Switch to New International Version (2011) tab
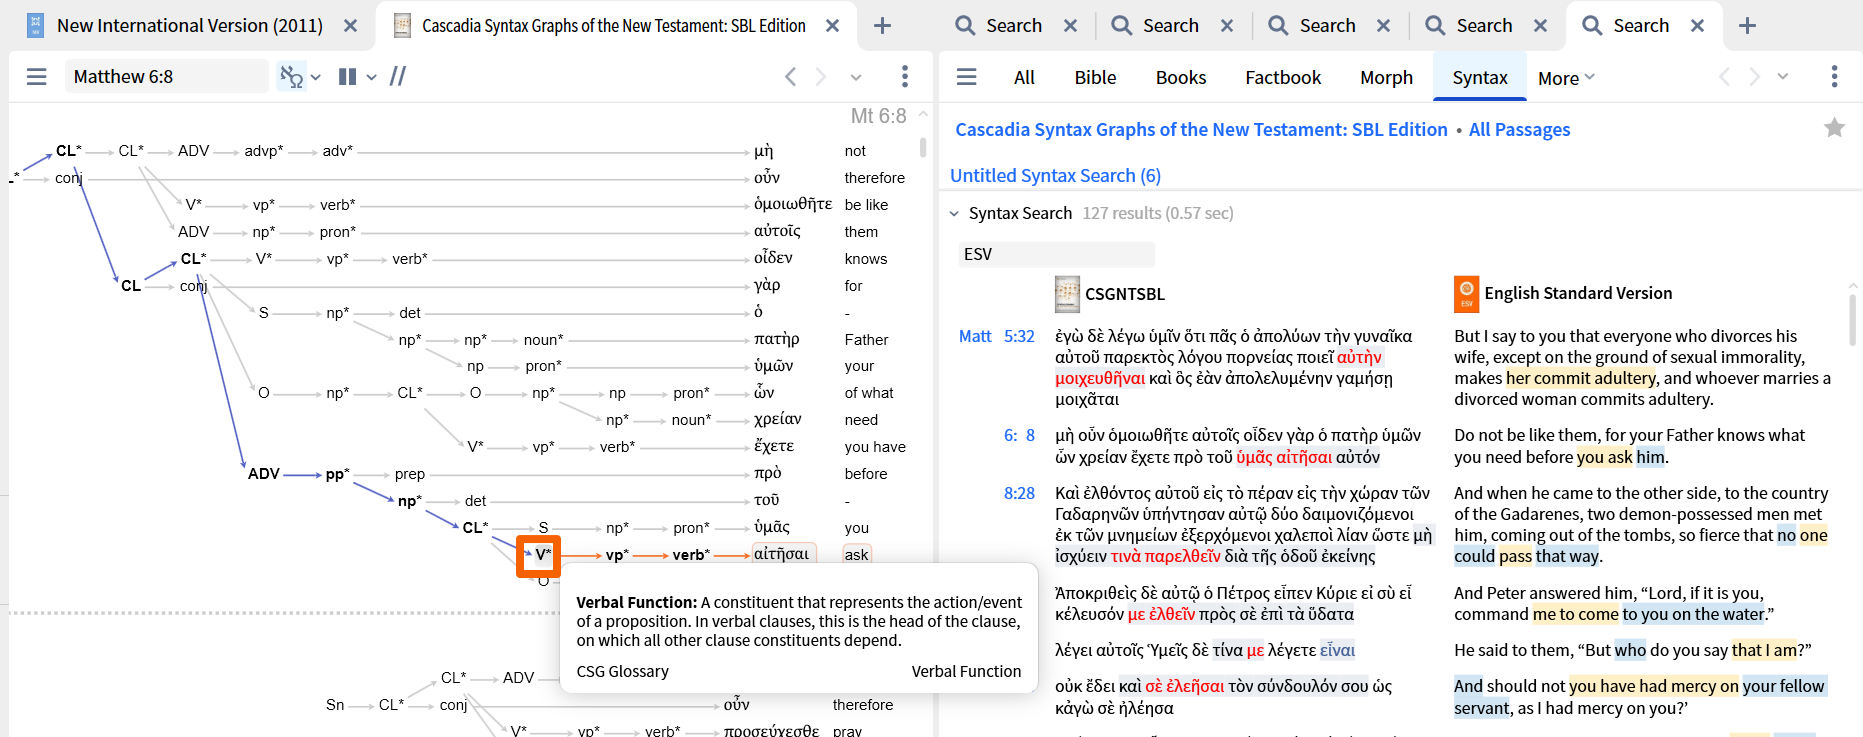Image resolution: width=1863 pixels, height=737 pixels. (190, 26)
